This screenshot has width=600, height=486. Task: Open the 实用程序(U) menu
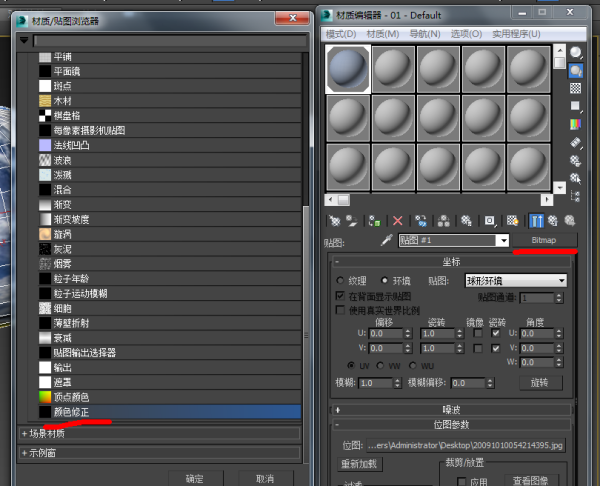point(516,34)
